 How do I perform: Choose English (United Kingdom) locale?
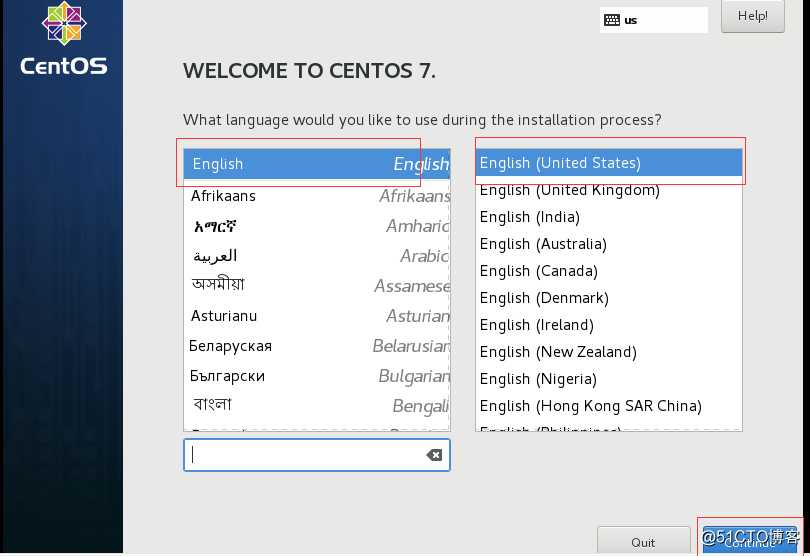[609, 190]
